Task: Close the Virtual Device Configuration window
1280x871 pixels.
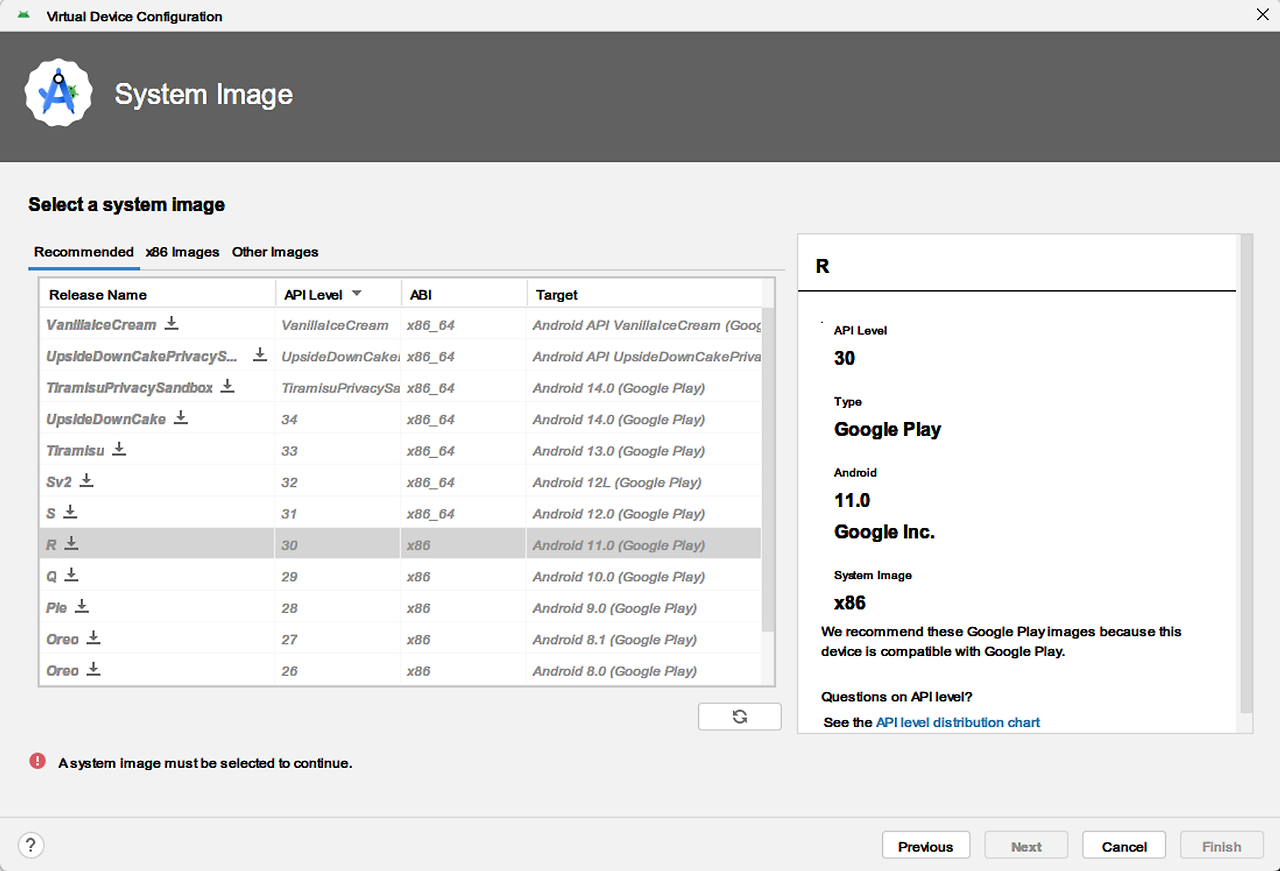Action: [x=1262, y=14]
